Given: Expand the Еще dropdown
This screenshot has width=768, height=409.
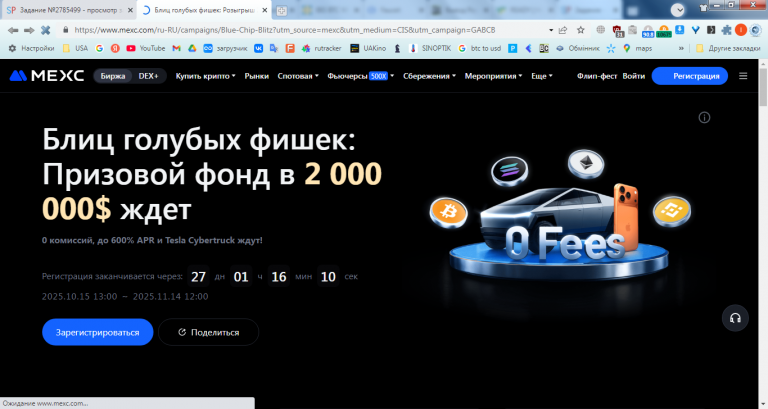Looking at the screenshot, I should click(x=542, y=76).
